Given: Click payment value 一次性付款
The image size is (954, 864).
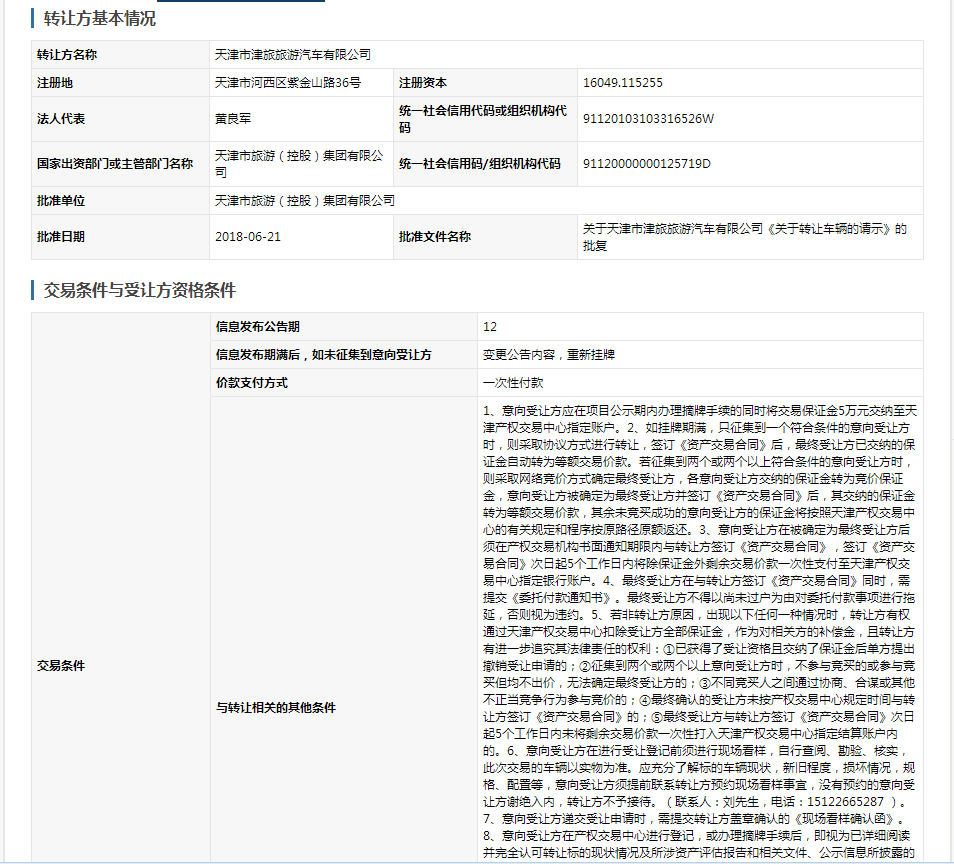Looking at the screenshot, I should (513, 383).
